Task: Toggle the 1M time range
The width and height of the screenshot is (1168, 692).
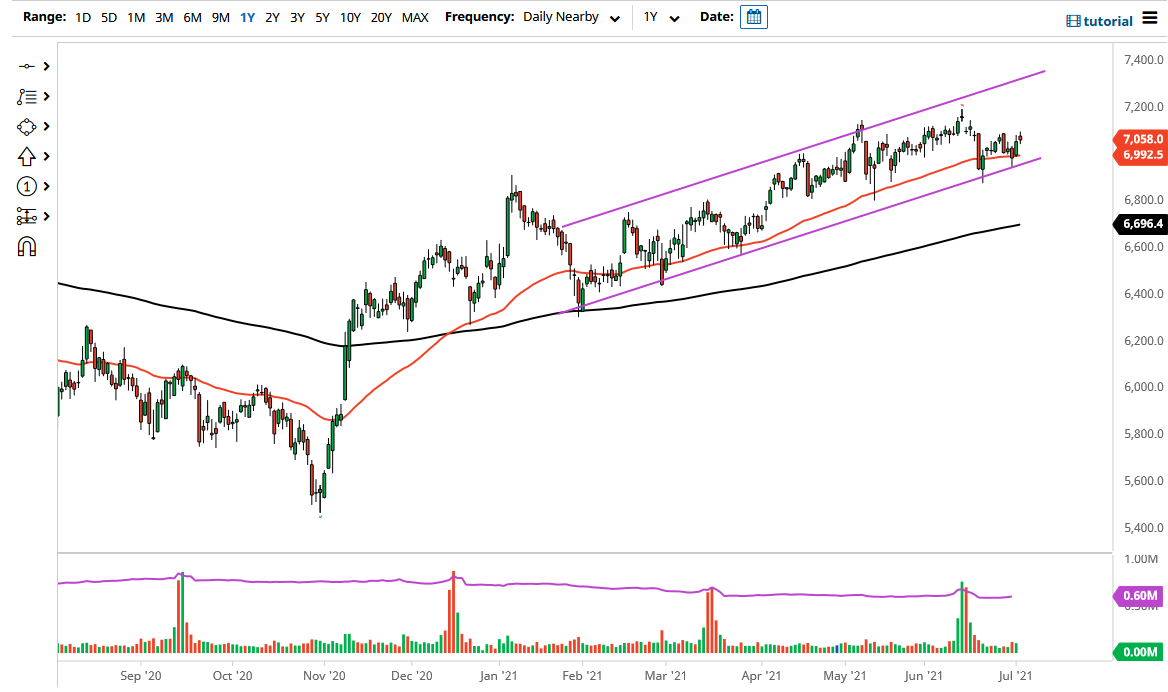Action: click(135, 17)
